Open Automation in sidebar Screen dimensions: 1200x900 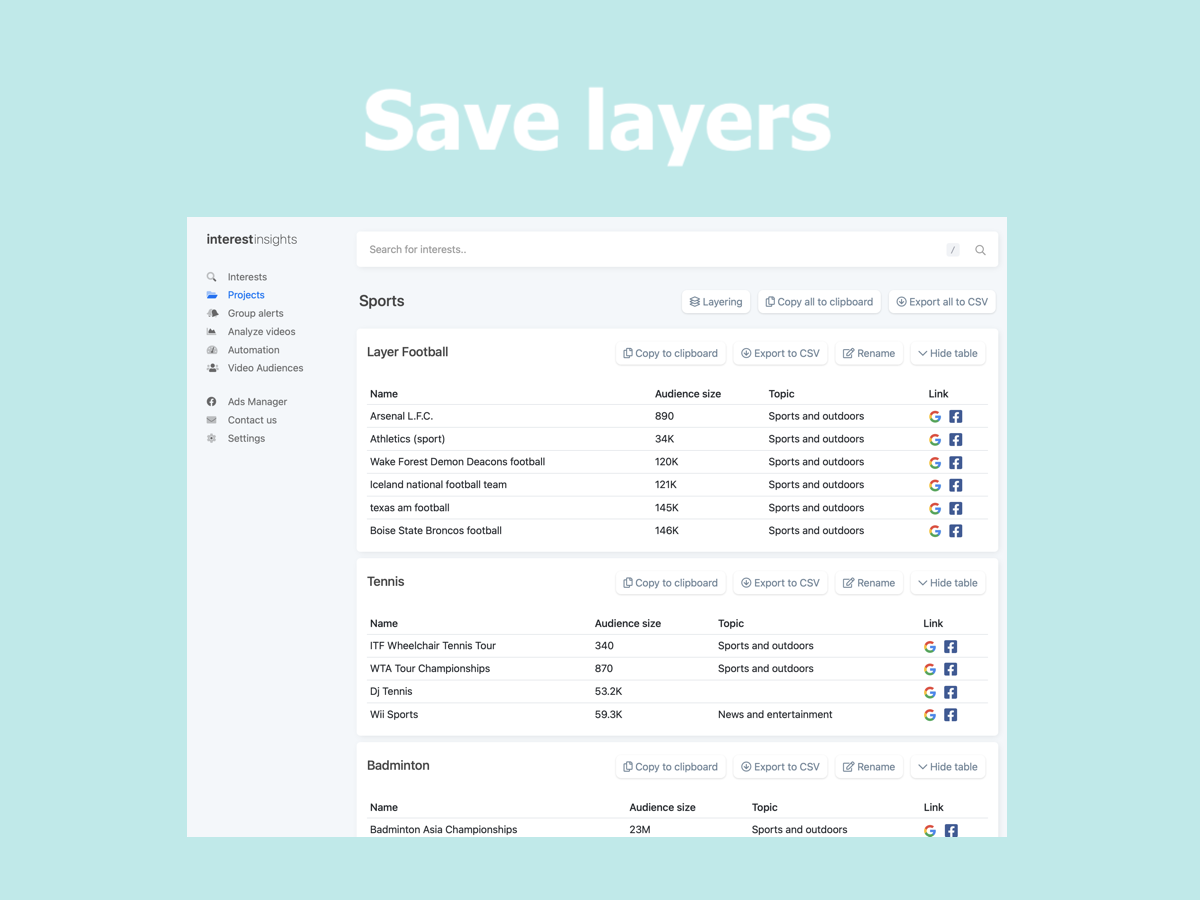pos(253,350)
